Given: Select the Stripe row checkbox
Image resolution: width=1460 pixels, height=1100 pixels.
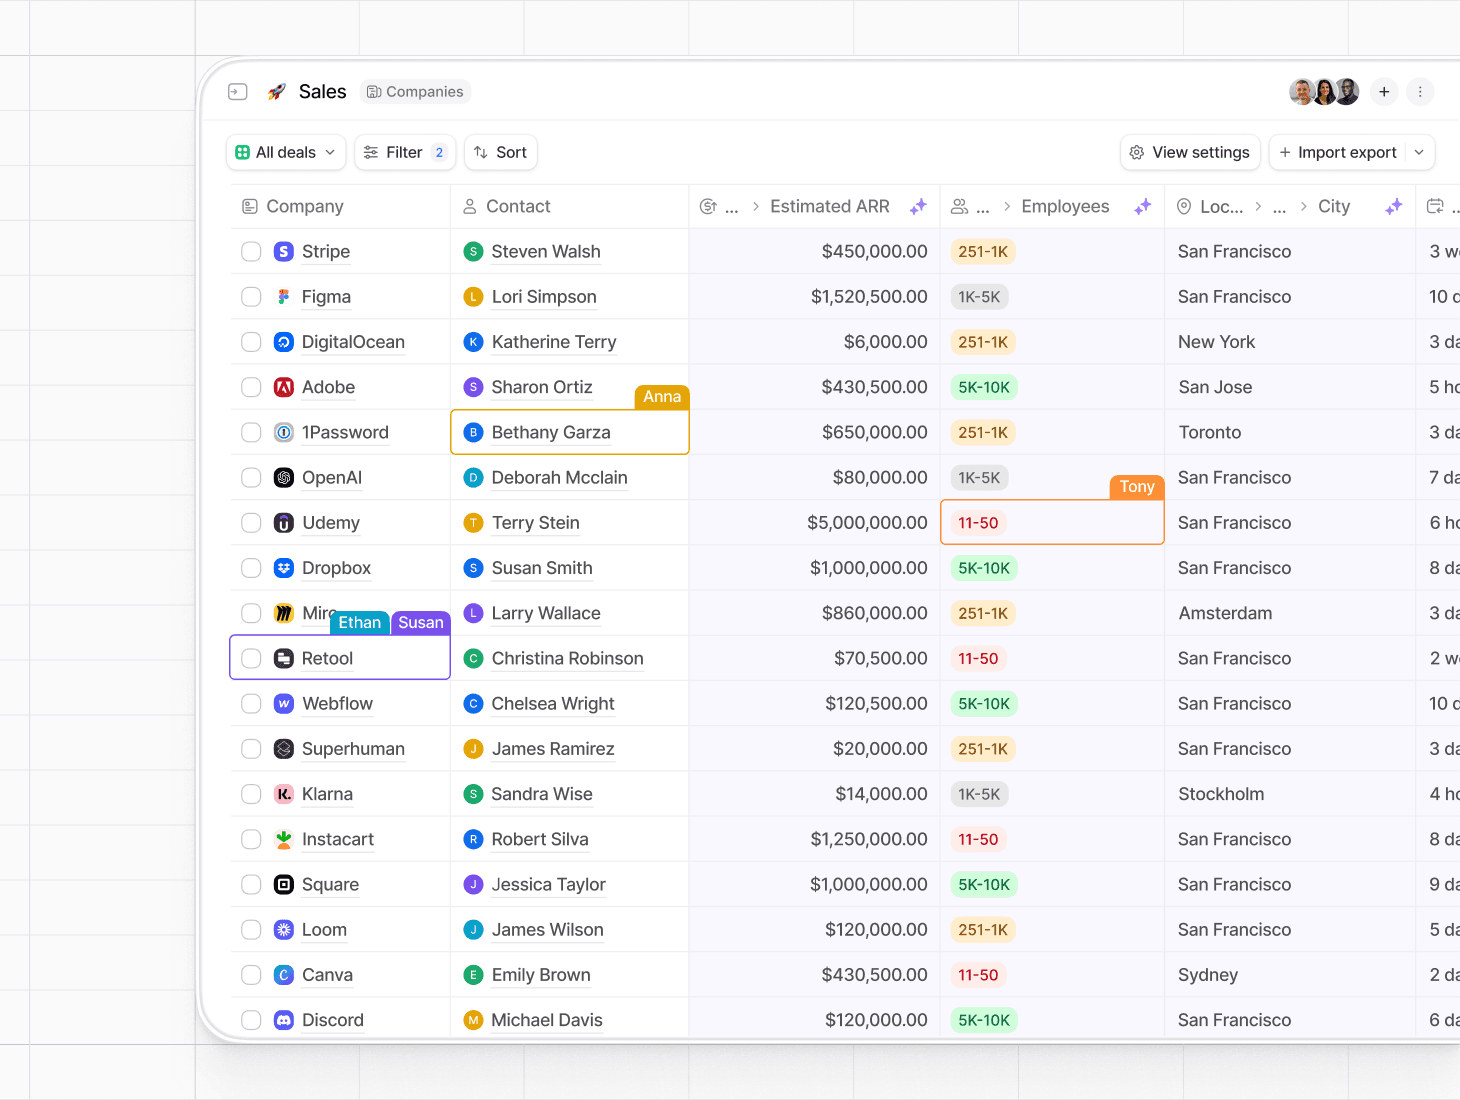Looking at the screenshot, I should point(251,252).
